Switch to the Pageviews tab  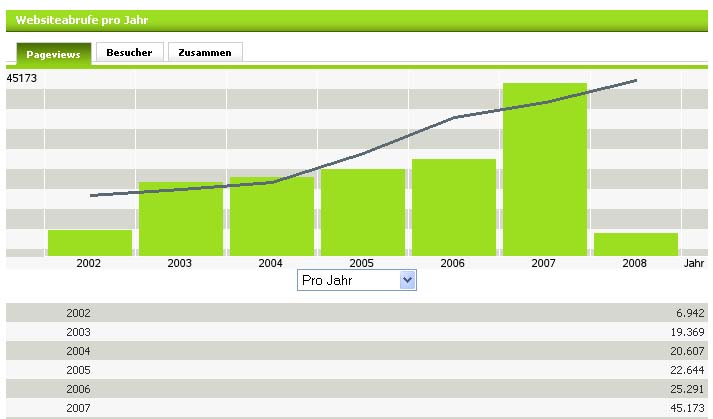(x=53, y=54)
